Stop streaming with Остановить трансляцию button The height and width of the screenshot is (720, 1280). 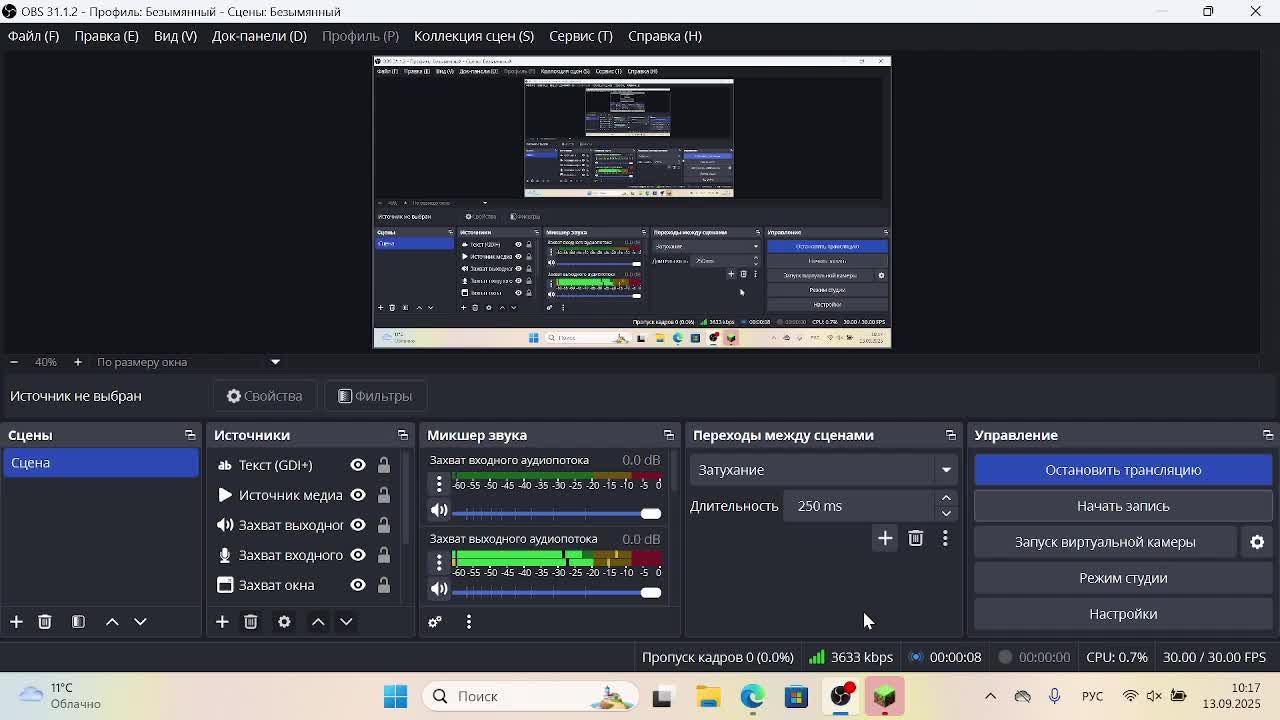click(x=1123, y=470)
